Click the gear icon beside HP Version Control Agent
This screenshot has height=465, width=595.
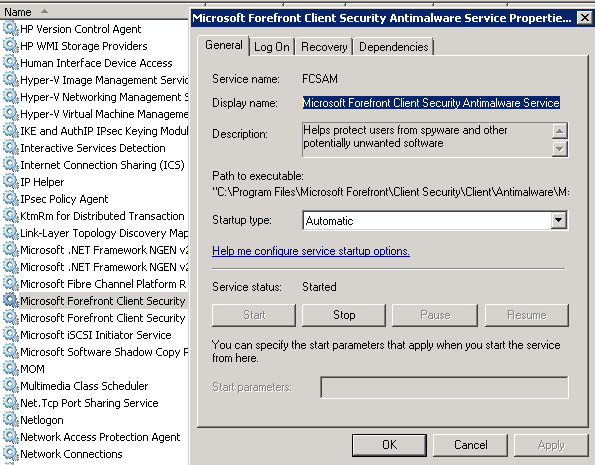coord(10,29)
